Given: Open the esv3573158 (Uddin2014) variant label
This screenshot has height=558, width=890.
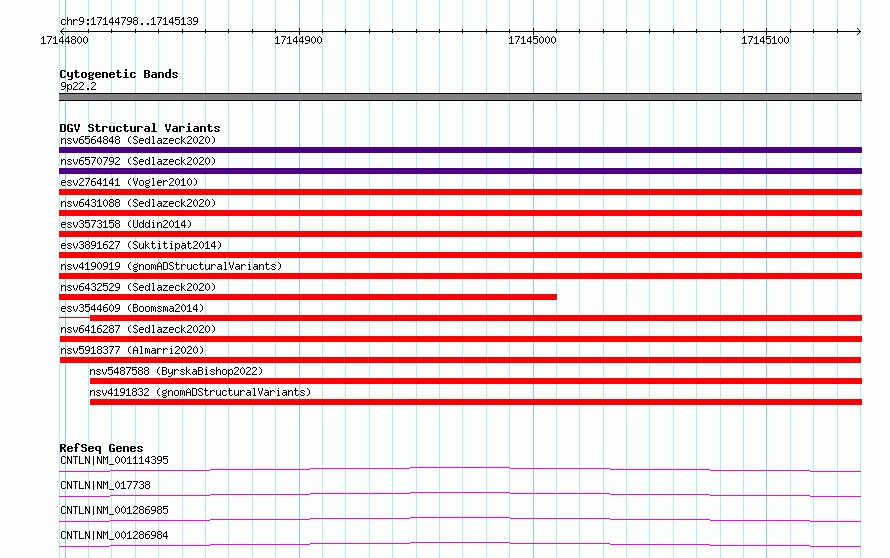Looking at the screenshot, I should pyautogui.click(x=126, y=224).
